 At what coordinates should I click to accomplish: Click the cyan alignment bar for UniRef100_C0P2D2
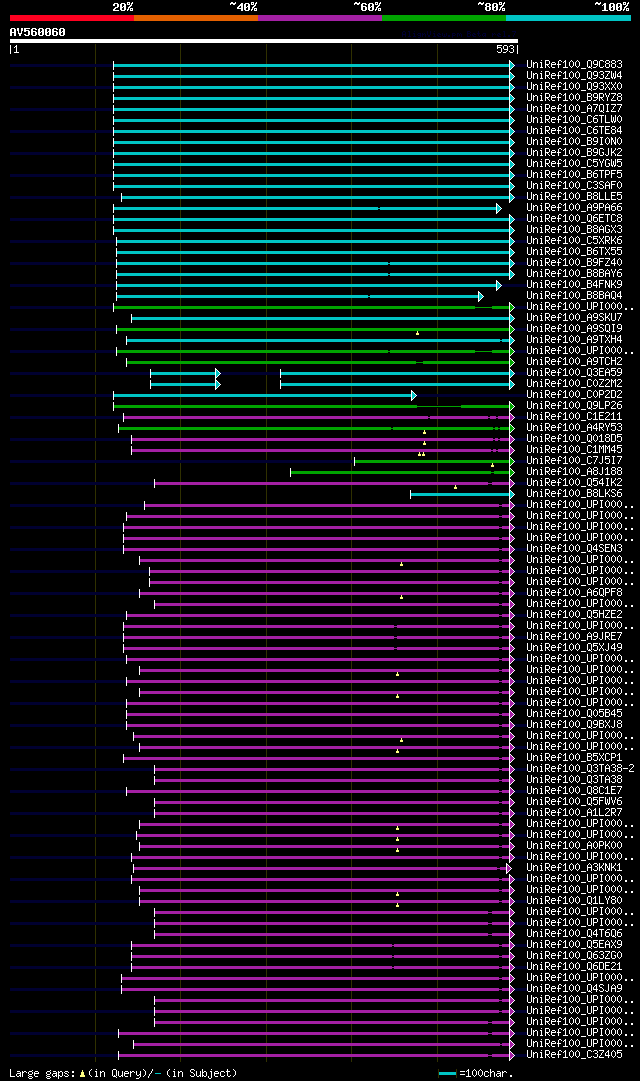tap(265, 396)
